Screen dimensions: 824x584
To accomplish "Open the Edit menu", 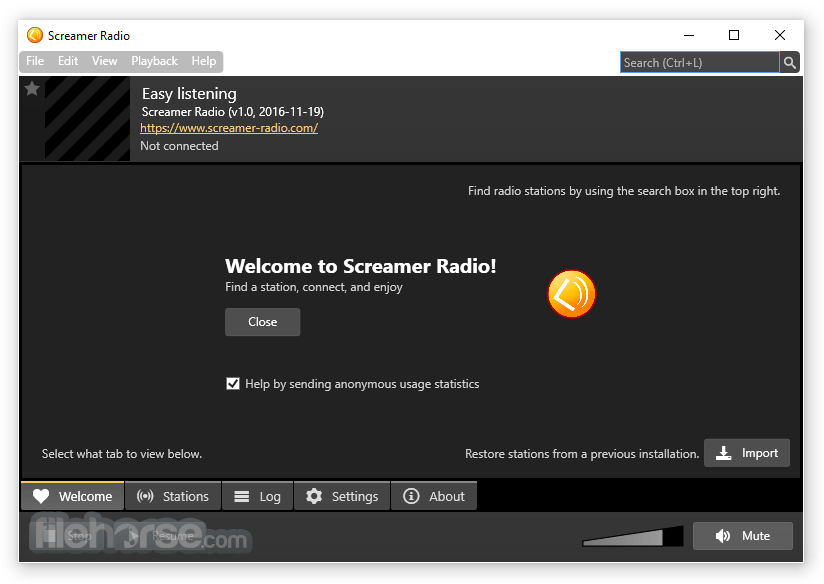I will coord(68,61).
